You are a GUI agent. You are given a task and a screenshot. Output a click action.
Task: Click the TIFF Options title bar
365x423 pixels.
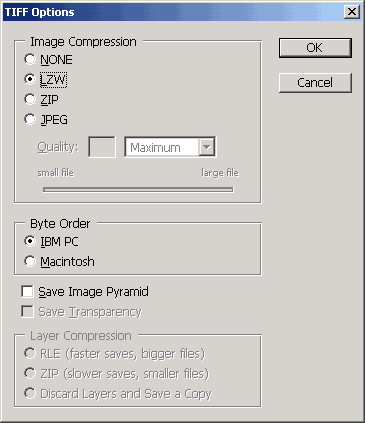[173, 12]
